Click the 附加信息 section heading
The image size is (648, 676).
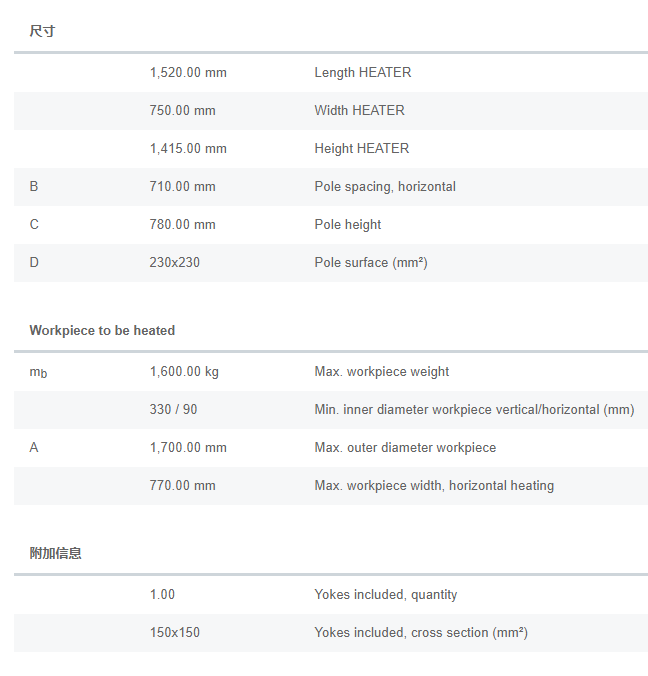(x=55, y=553)
